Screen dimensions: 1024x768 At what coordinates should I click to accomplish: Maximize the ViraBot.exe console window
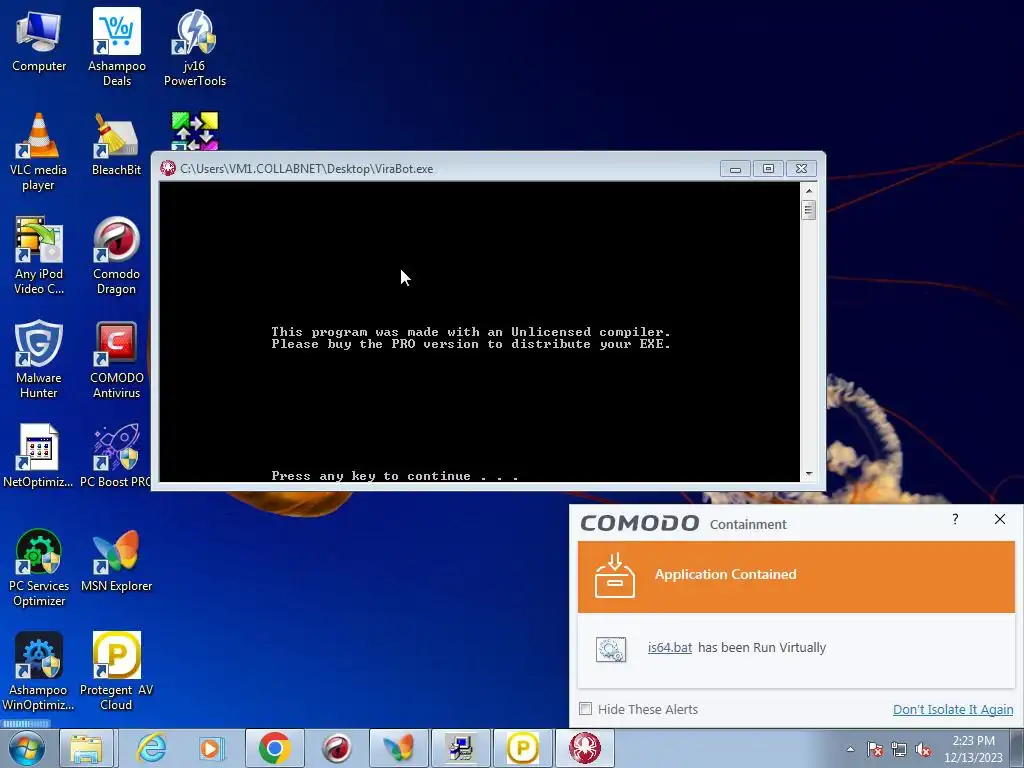point(769,169)
